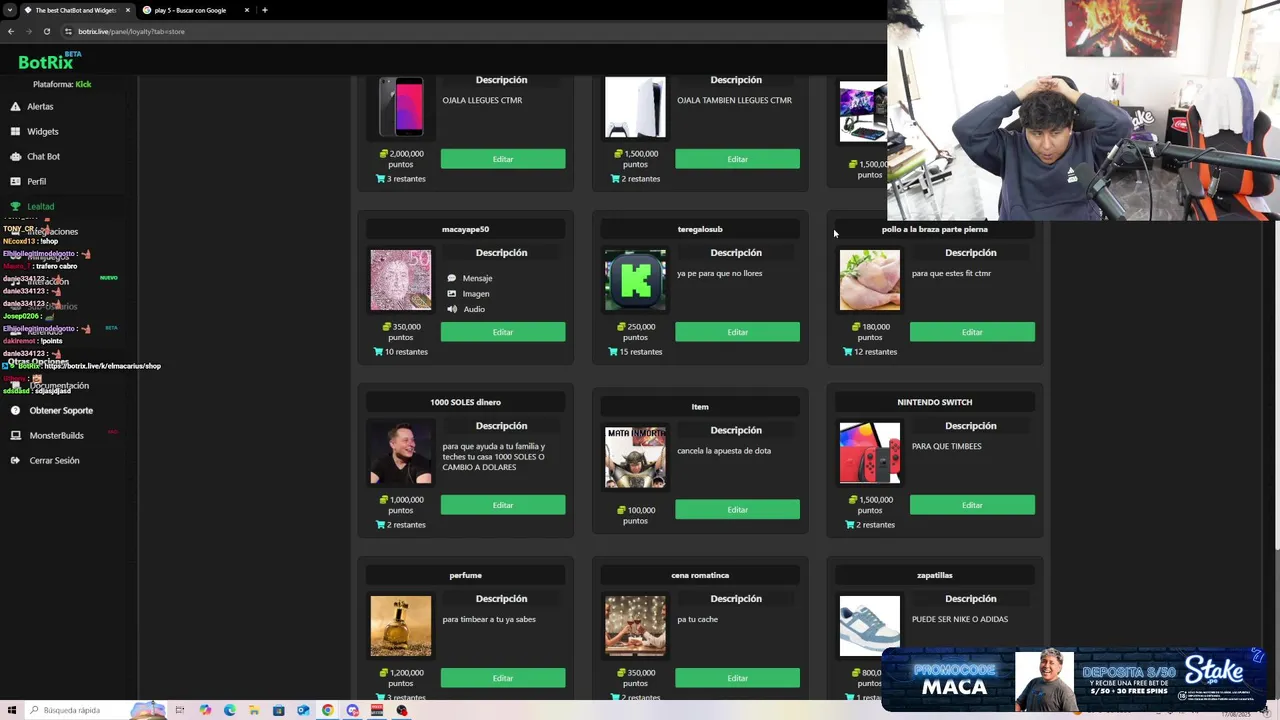Switch to Chrome on the taskbar

[327, 710]
